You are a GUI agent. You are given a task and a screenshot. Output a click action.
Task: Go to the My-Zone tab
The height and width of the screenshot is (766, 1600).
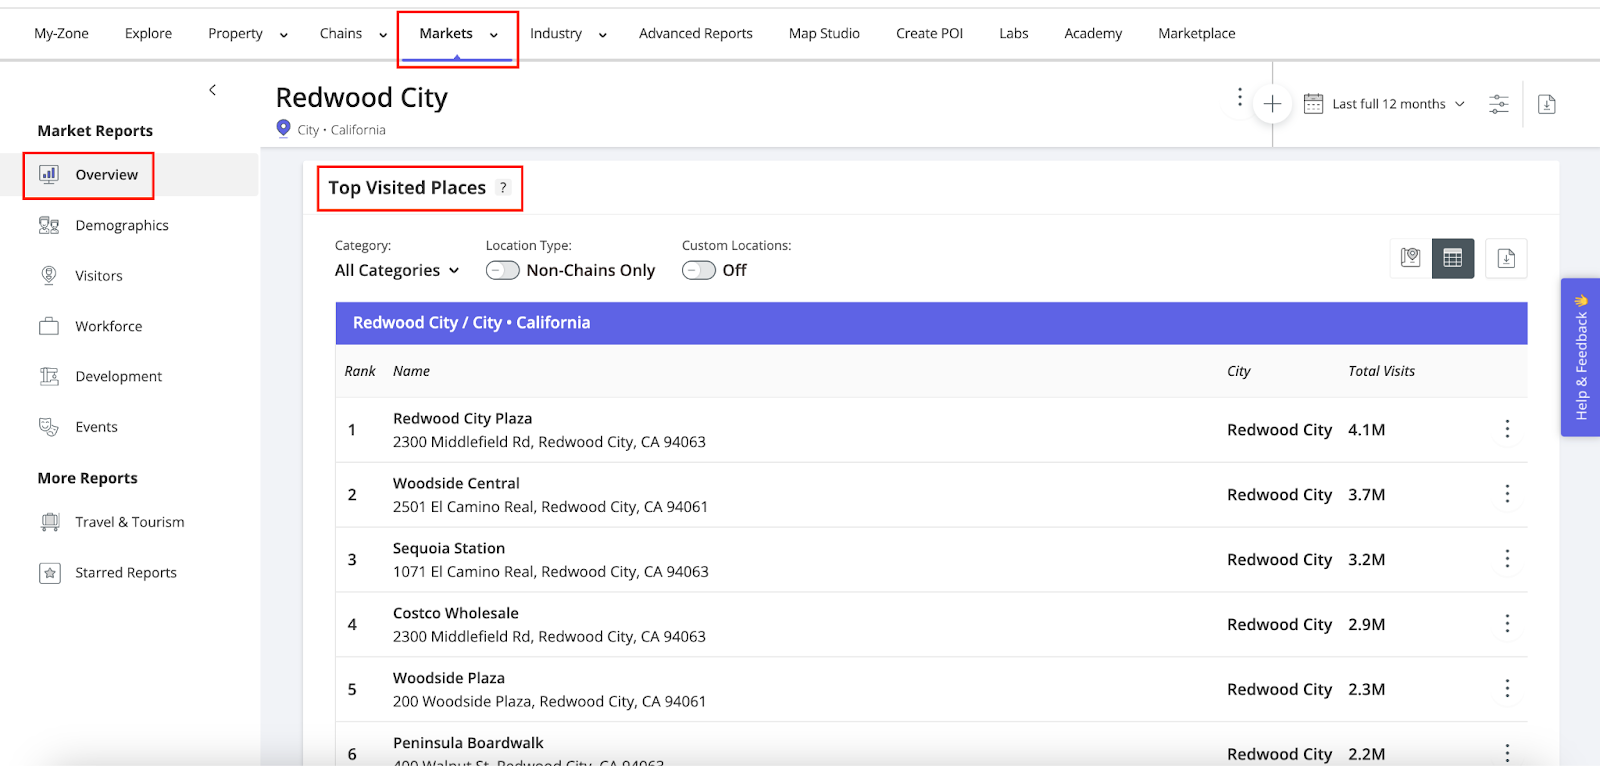[x=61, y=33]
